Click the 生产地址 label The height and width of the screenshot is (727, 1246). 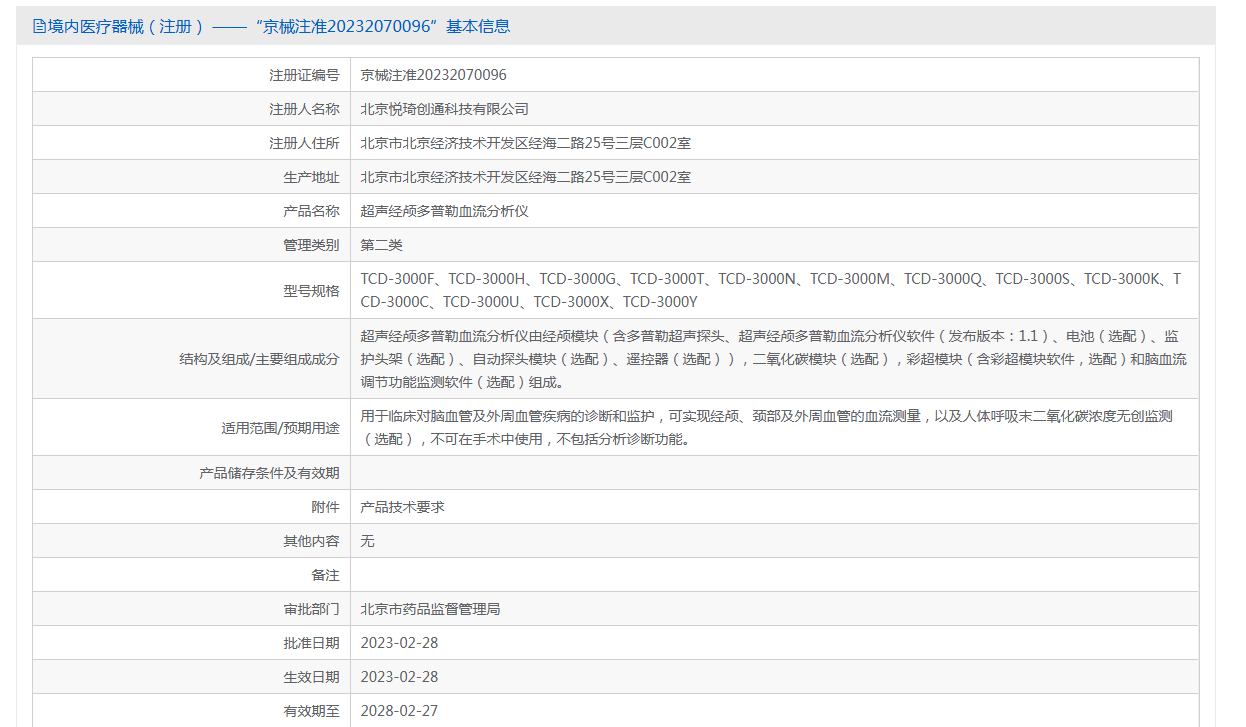tap(311, 177)
